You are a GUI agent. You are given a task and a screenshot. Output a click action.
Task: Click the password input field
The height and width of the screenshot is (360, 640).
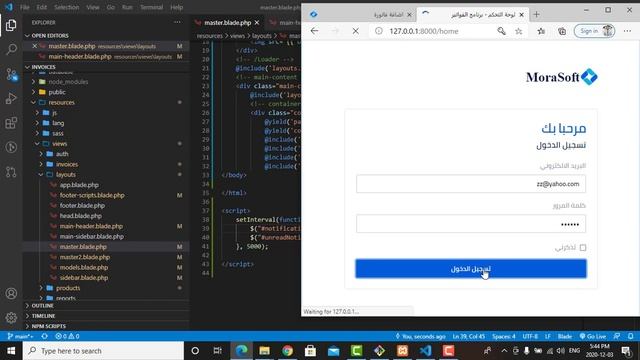471,224
